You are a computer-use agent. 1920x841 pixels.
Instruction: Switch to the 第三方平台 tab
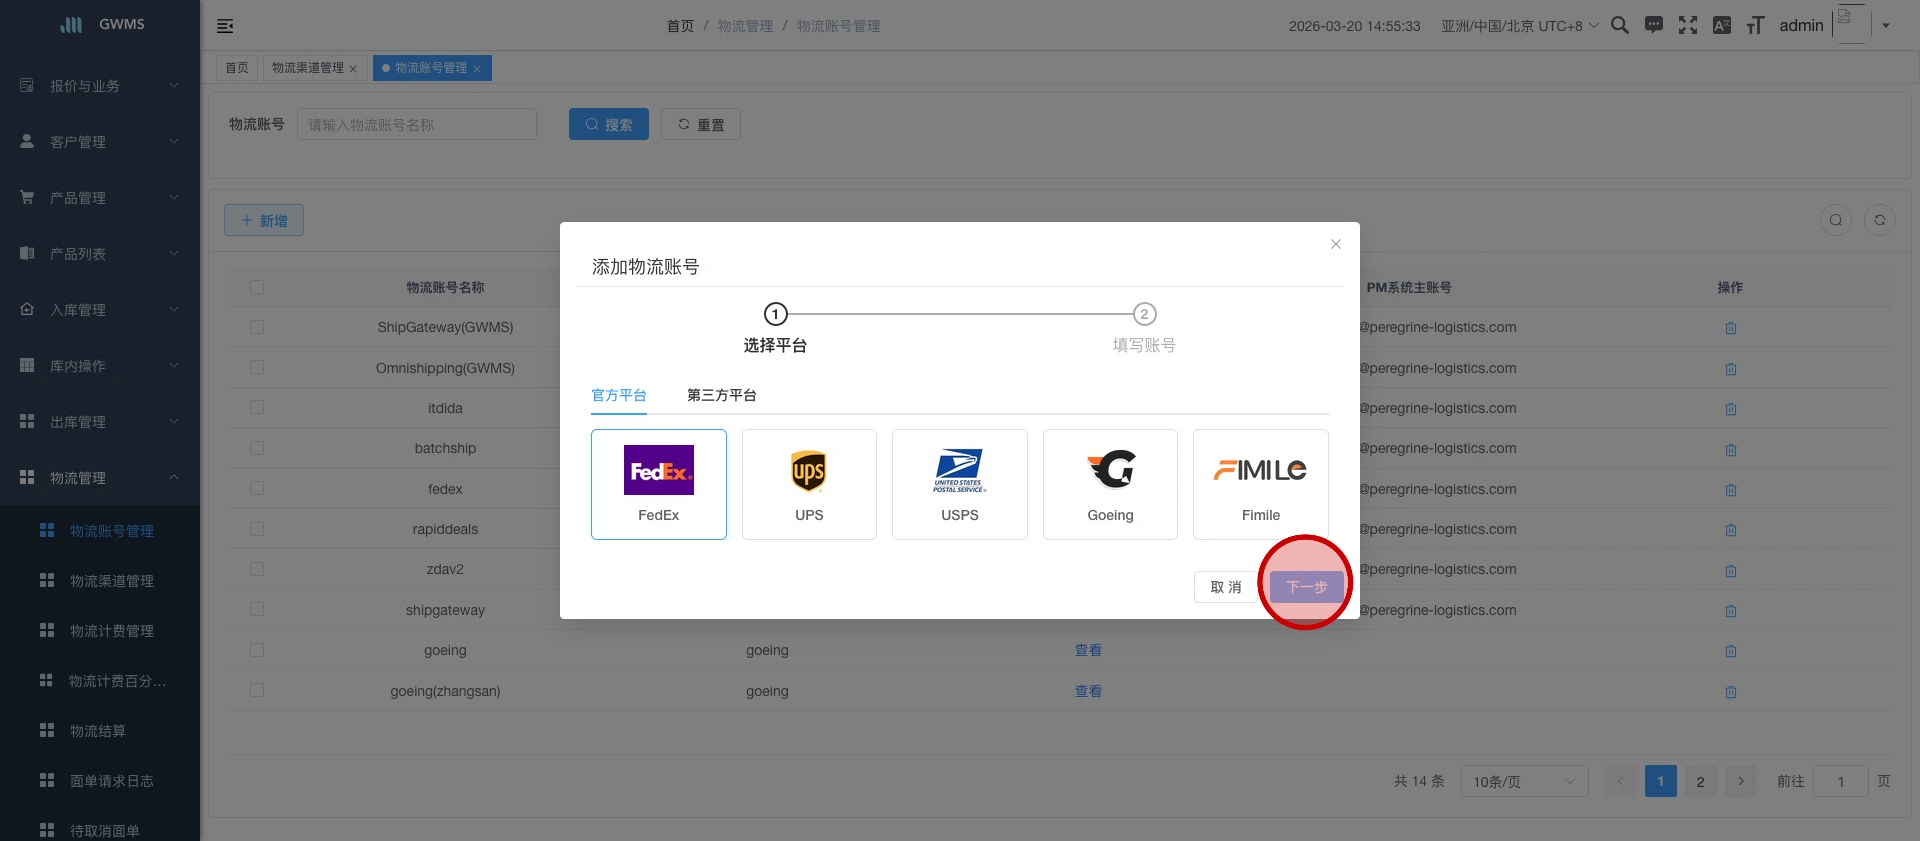tap(722, 395)
